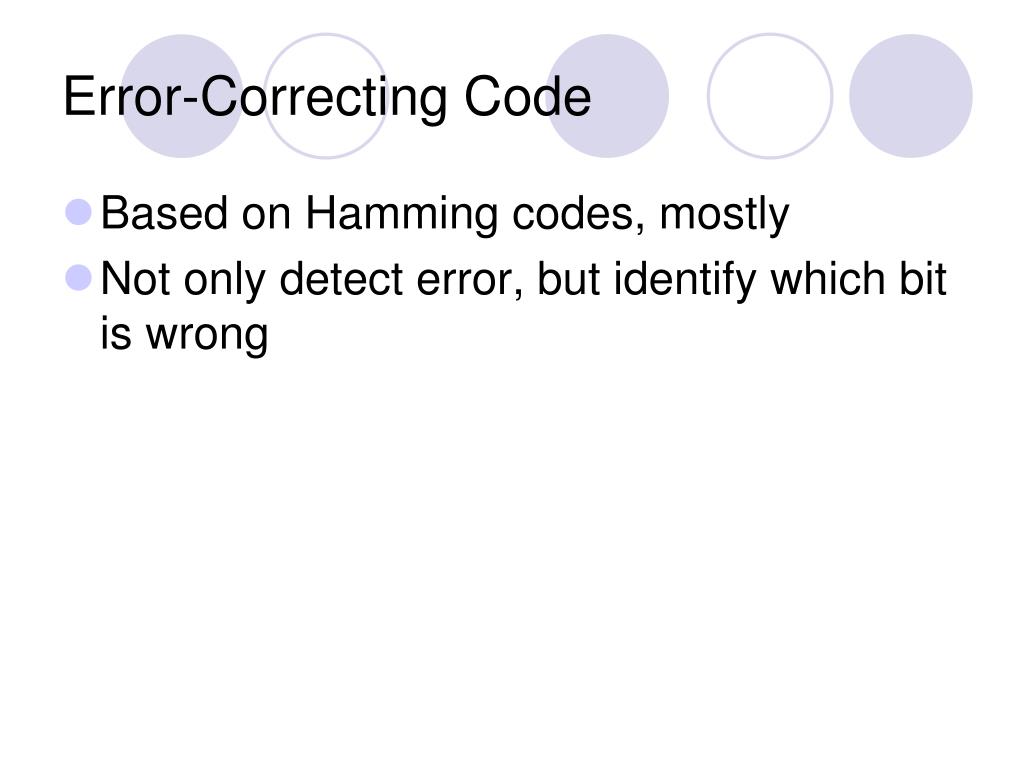Click the first filled lavender circle decoration
The width and height of the screenshot is (1024, 768).
[x=182, y=96]
